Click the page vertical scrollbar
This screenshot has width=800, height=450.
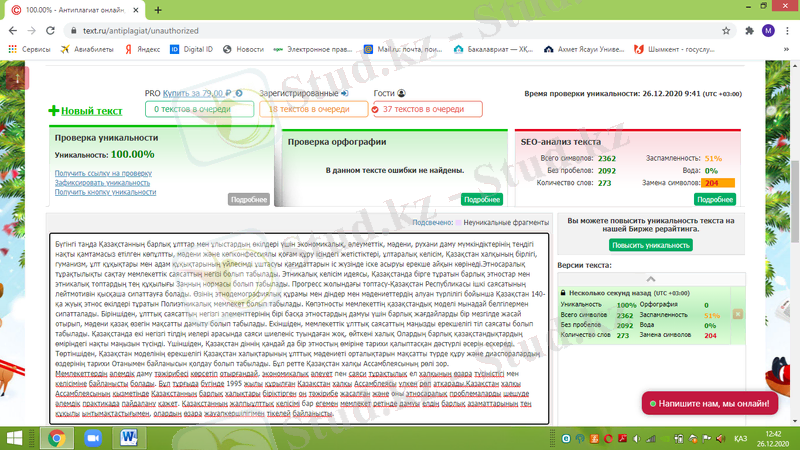(795, 202)
